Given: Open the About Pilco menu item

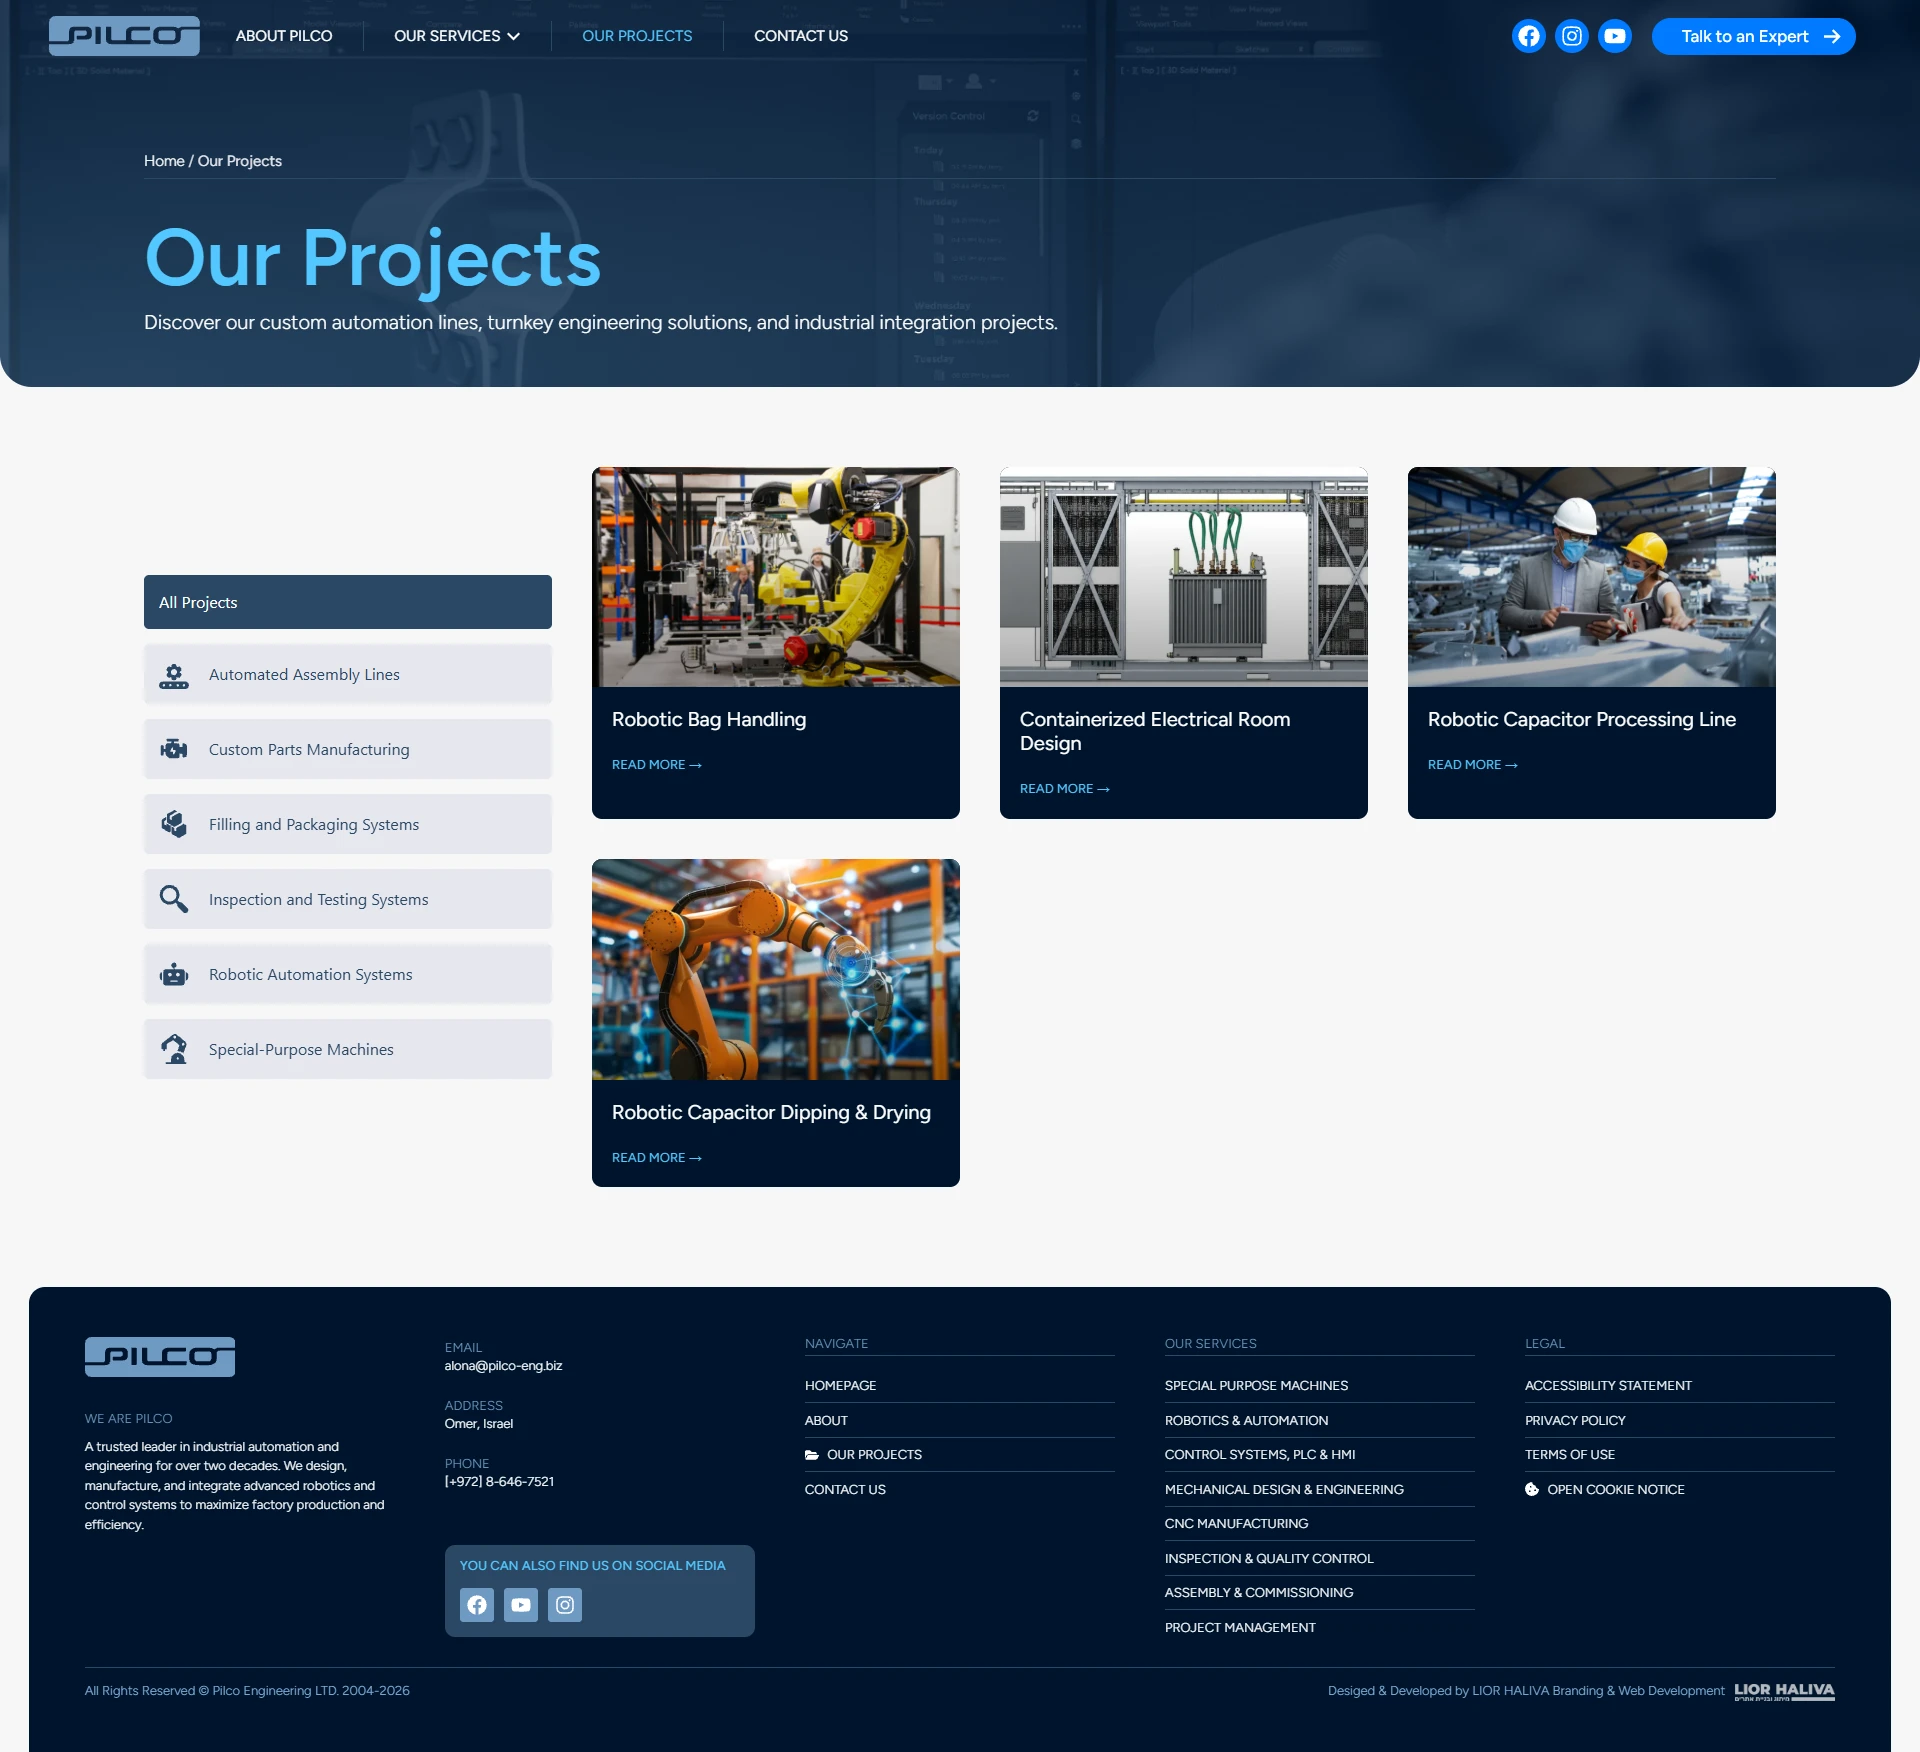Looking at the screenshot, I should (284, 36).
